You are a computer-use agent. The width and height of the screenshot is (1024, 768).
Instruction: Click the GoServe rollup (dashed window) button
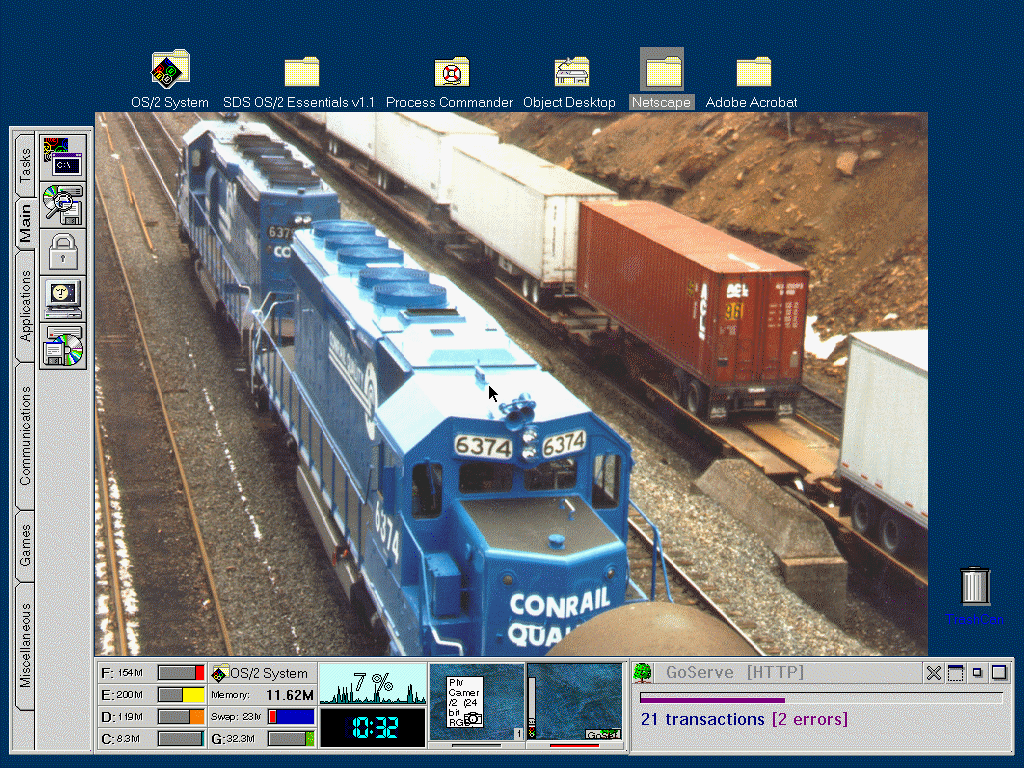955,673
